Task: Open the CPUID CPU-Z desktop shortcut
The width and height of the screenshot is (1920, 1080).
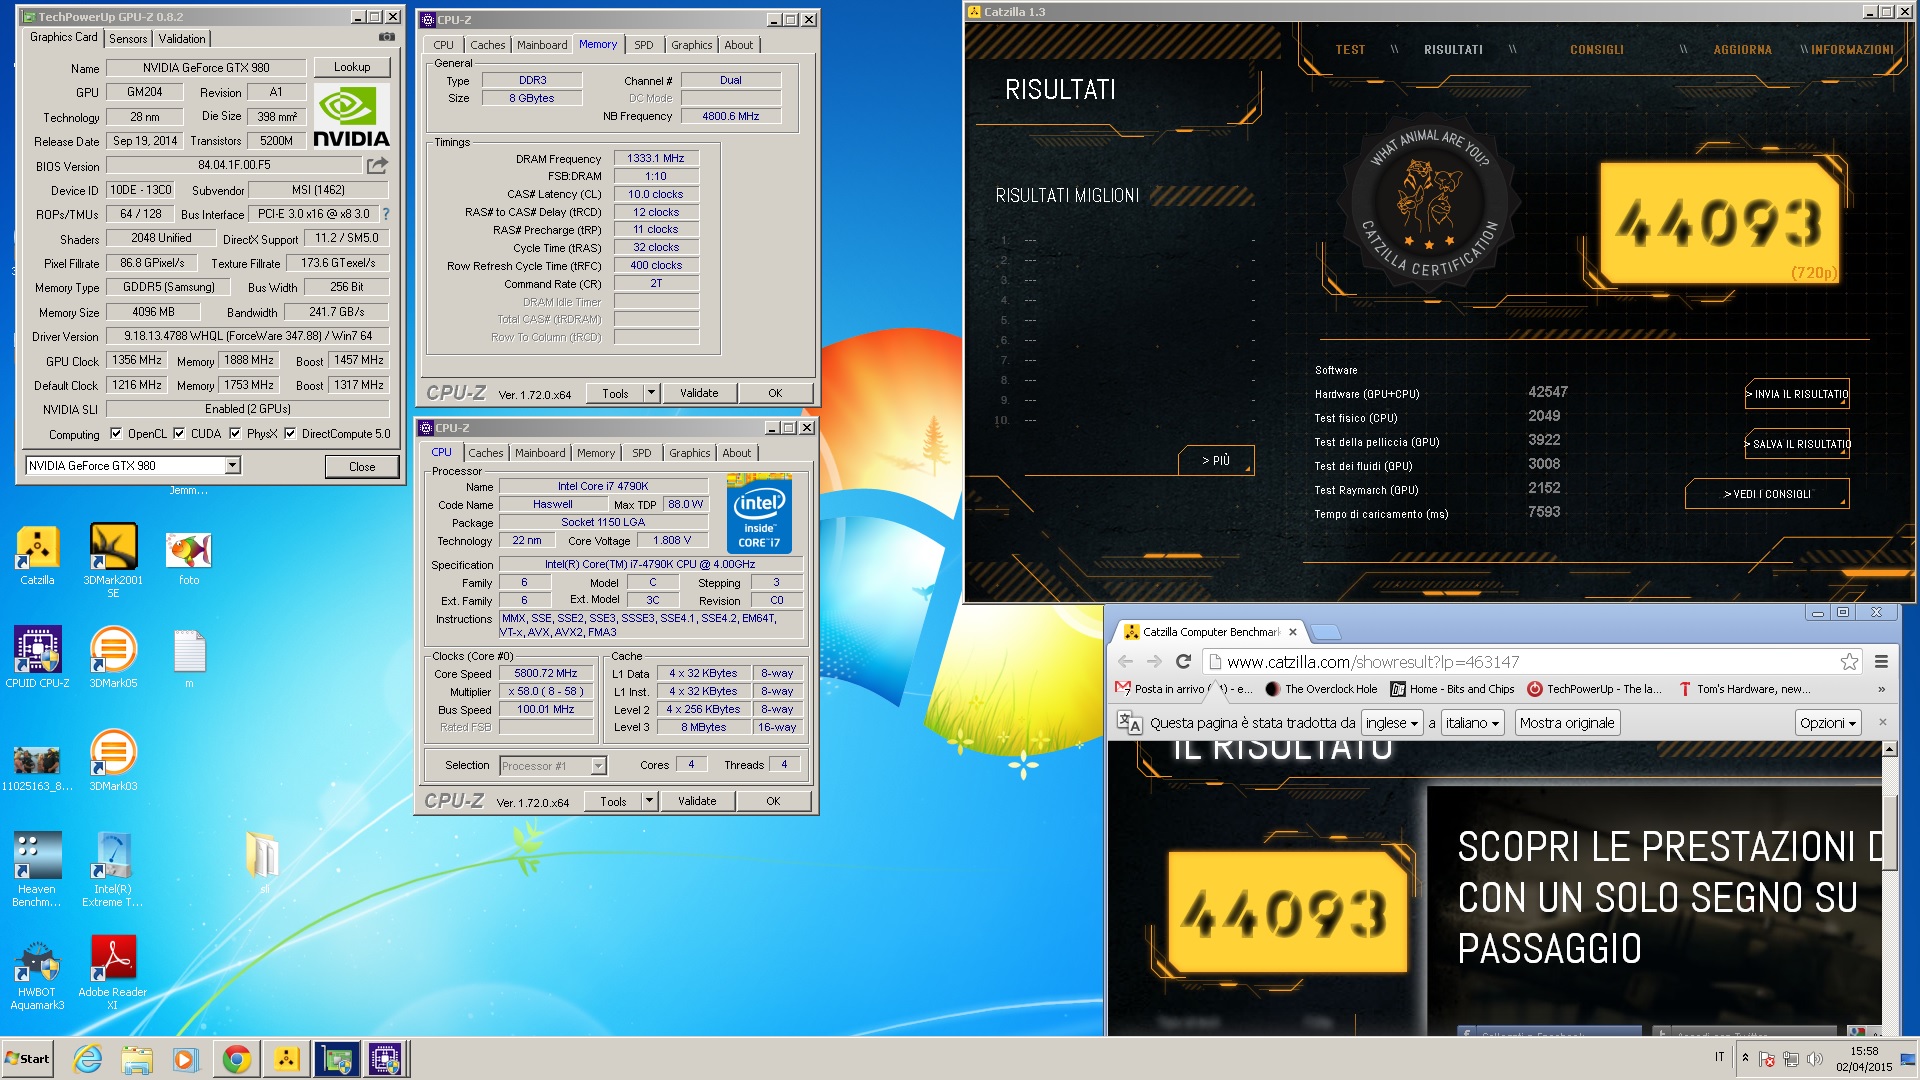Action: [37, 657]
